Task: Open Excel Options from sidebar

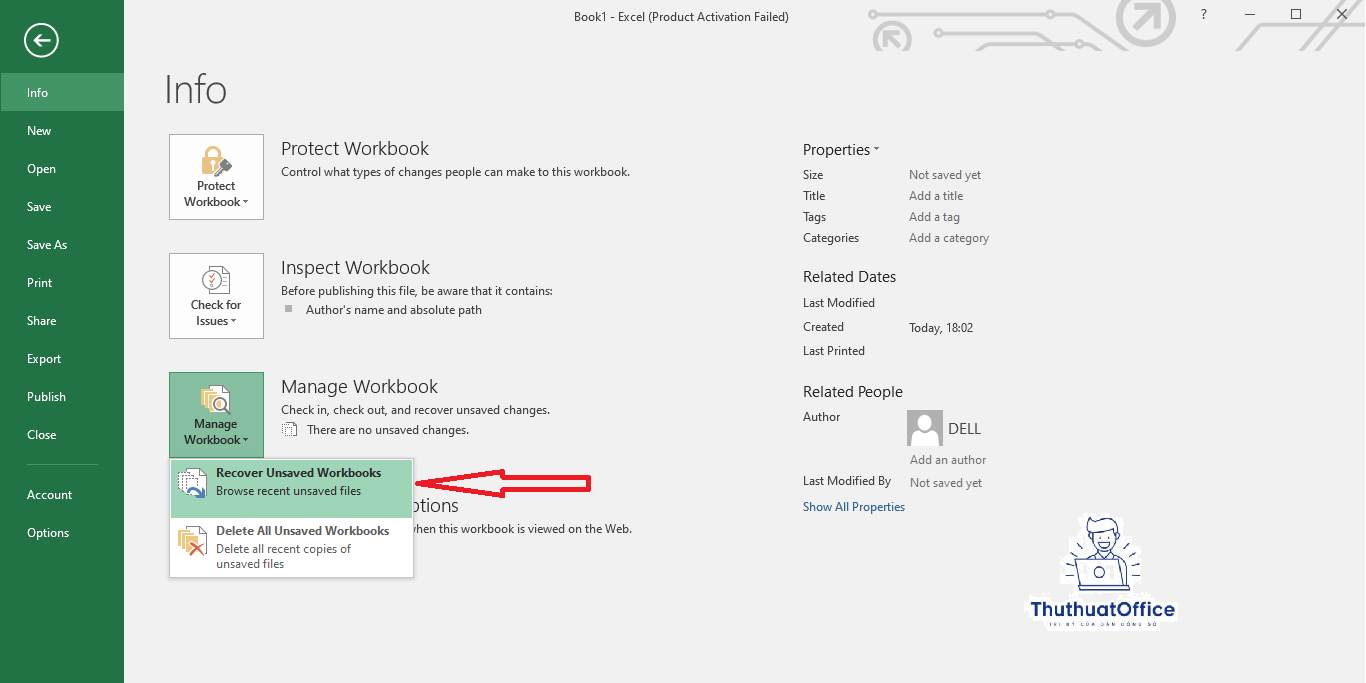Action: pyautogui.click(x=62, y=532)
